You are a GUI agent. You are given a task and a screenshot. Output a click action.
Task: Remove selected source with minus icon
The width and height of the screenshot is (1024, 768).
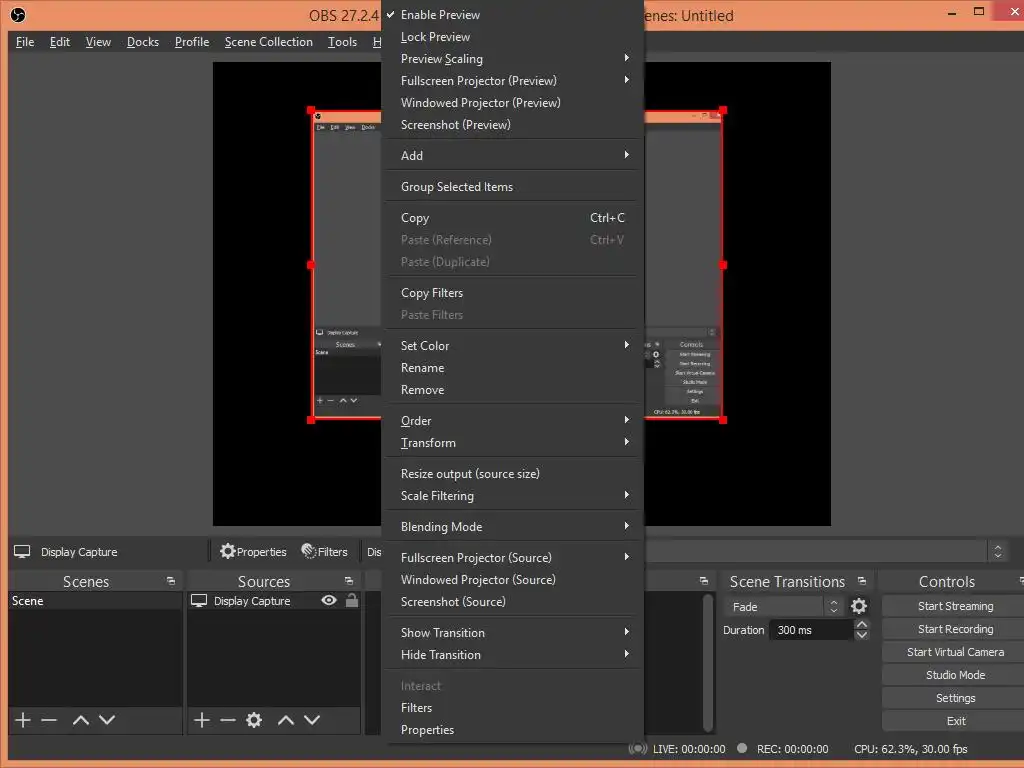(227, 720)
